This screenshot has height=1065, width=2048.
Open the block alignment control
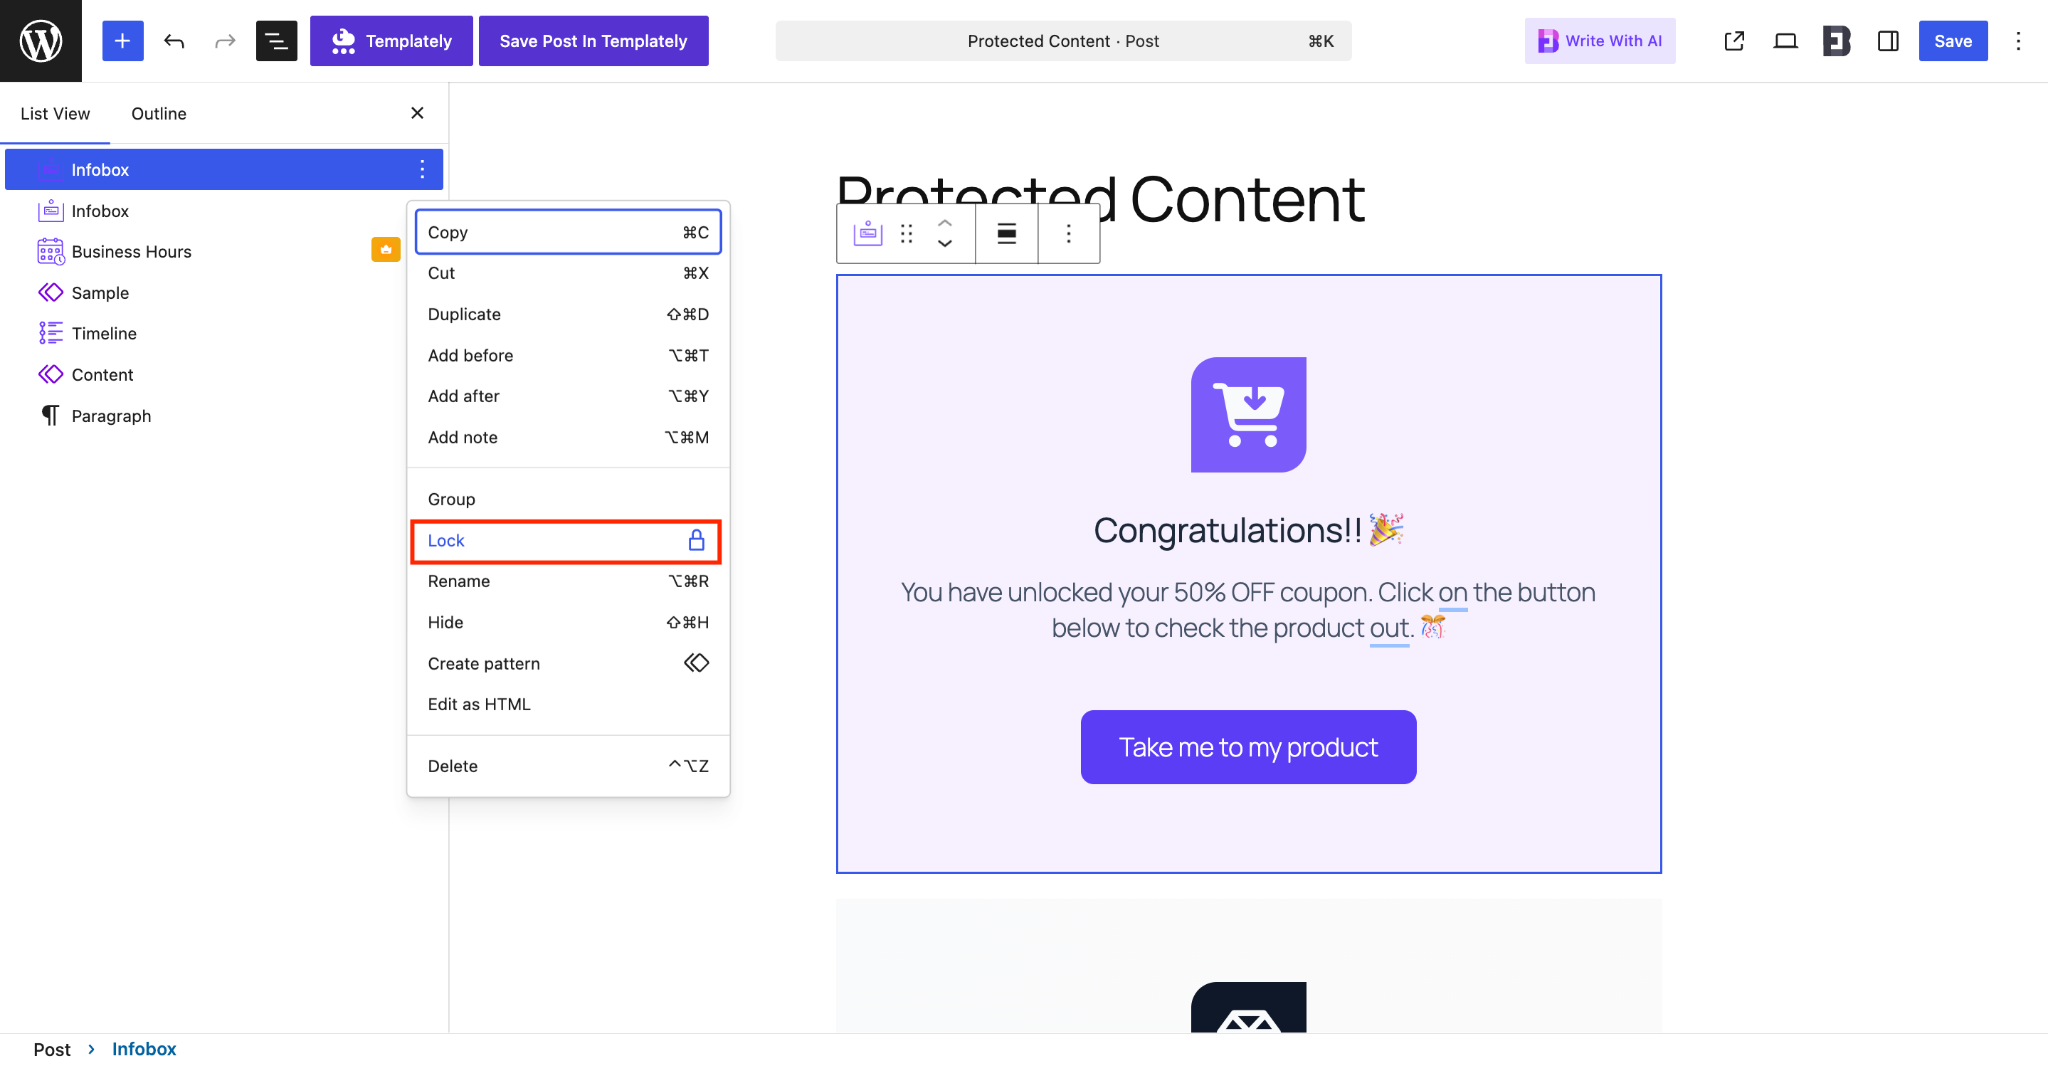1007,233
